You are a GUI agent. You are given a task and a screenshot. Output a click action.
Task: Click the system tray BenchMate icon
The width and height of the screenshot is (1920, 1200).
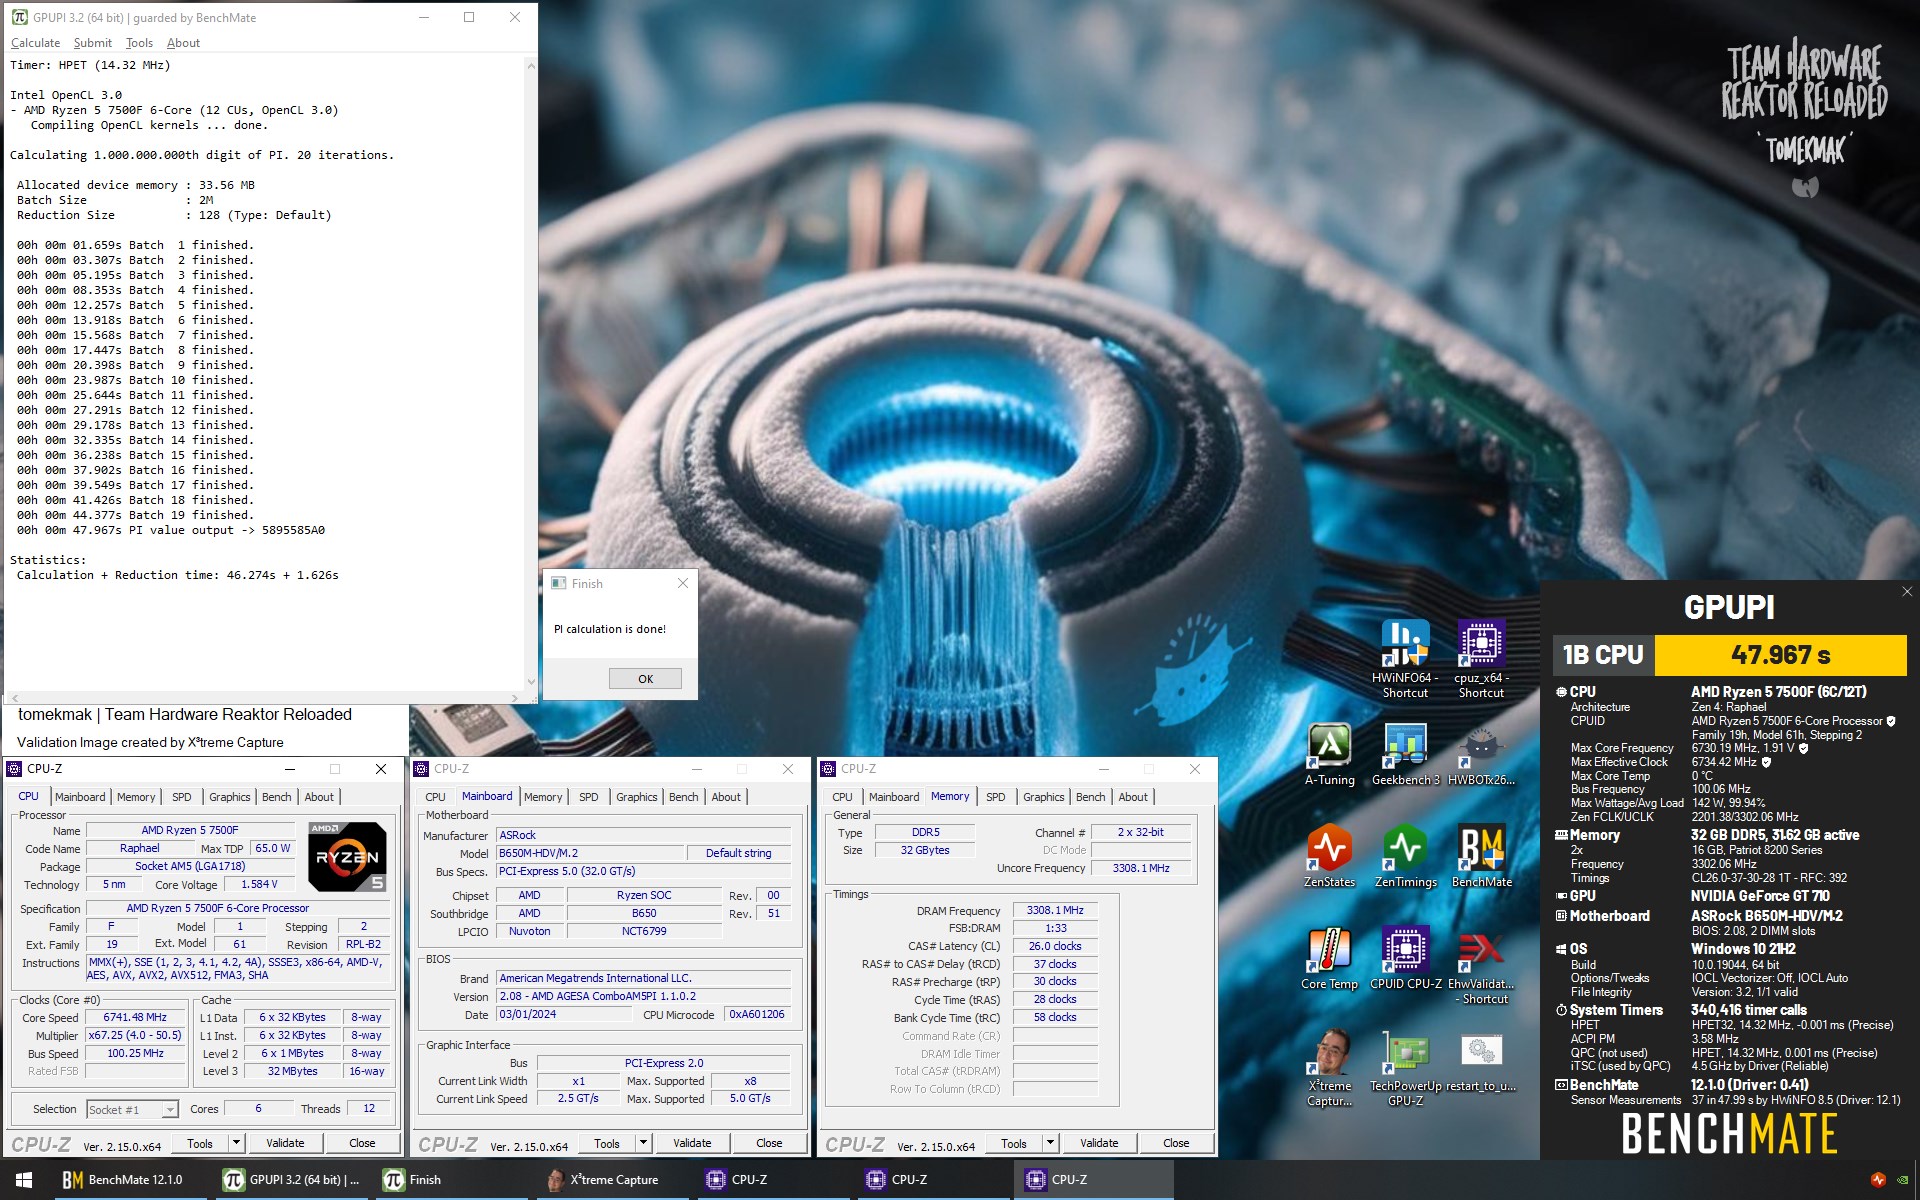1878,1180
